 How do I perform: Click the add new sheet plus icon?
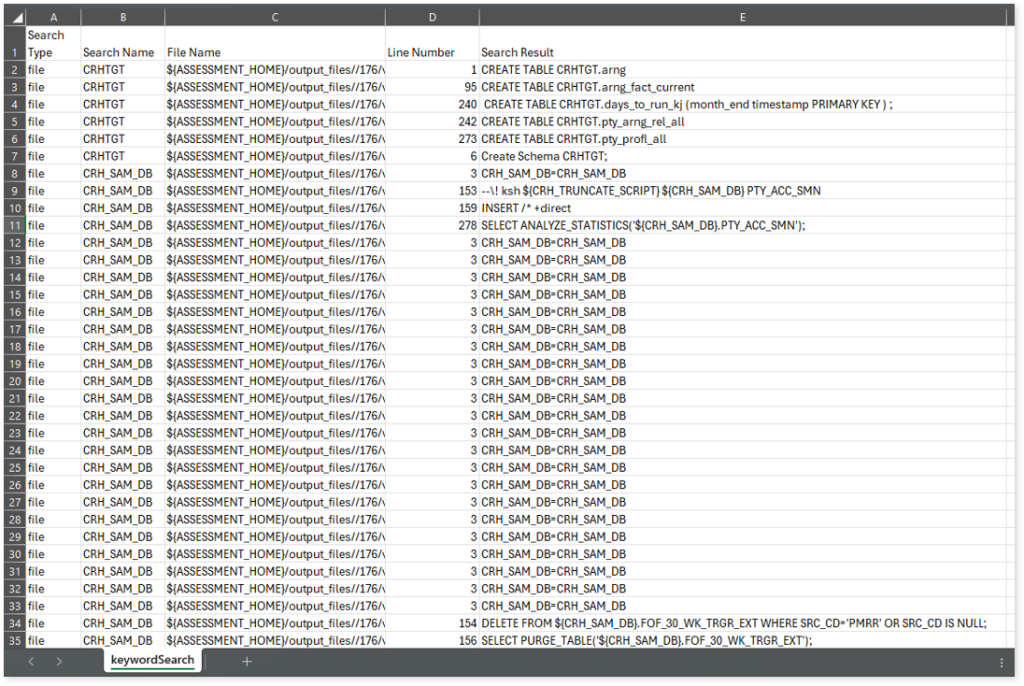[x=246, y=661]
